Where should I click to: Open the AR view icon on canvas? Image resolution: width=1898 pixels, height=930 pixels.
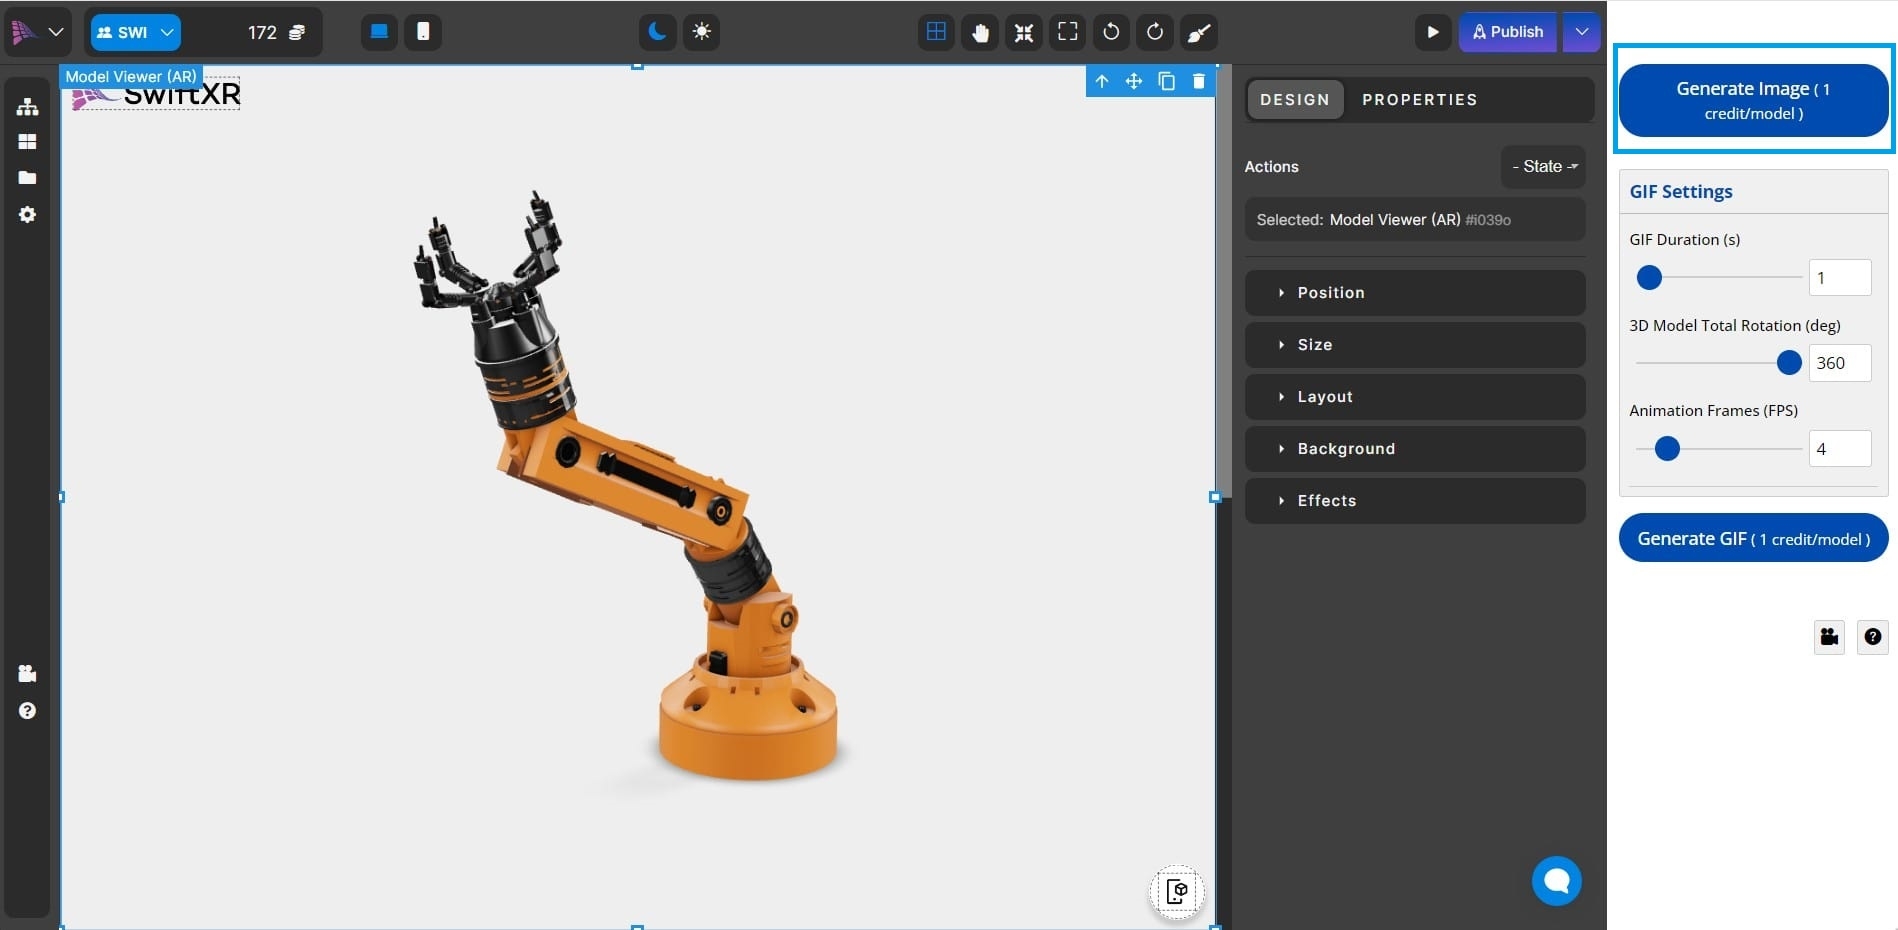pos(1177,891)
